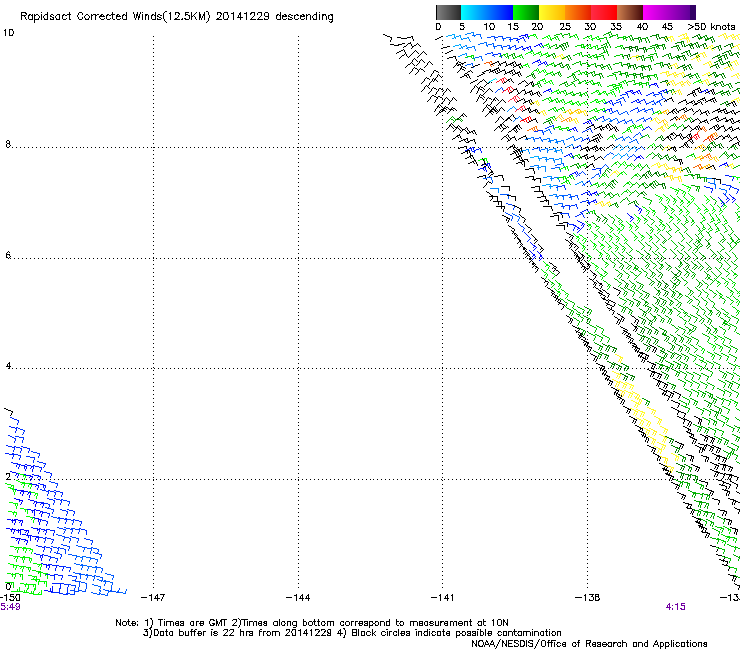740x650 pixels.
Task: Click the NOAA/NESDIS credit text
Action: click(x=589, y=644)
